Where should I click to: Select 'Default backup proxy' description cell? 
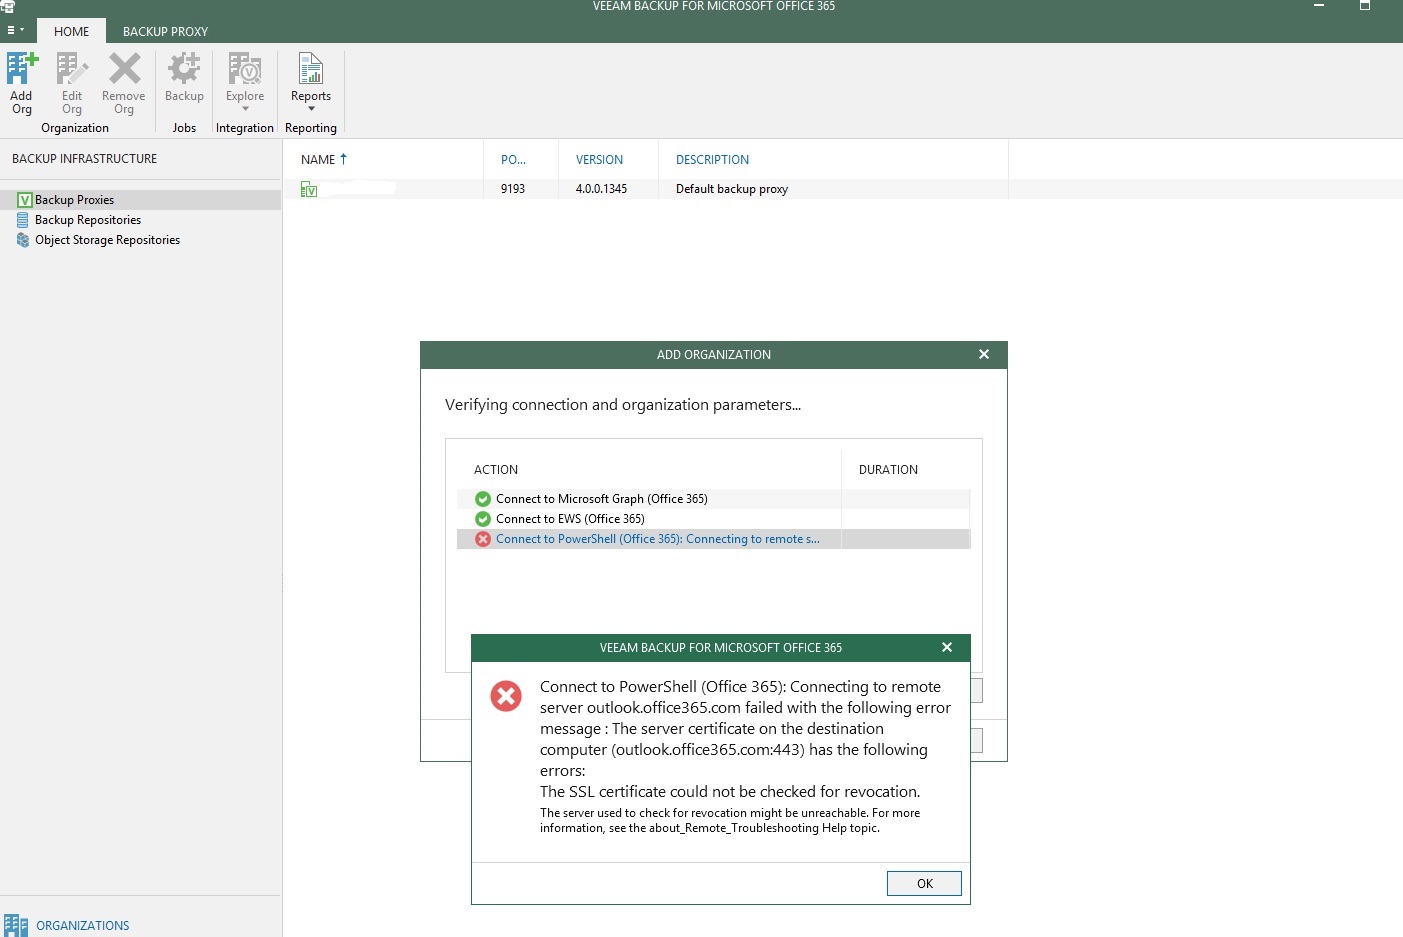732,189
